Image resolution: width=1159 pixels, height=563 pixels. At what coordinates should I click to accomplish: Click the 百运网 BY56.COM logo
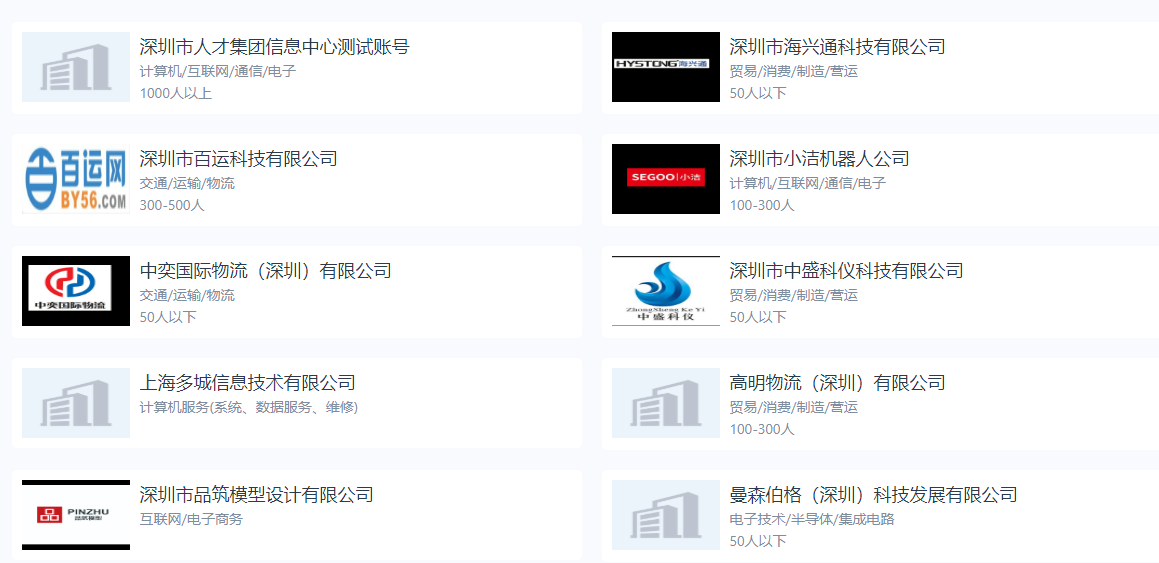(x=76, y=179)
